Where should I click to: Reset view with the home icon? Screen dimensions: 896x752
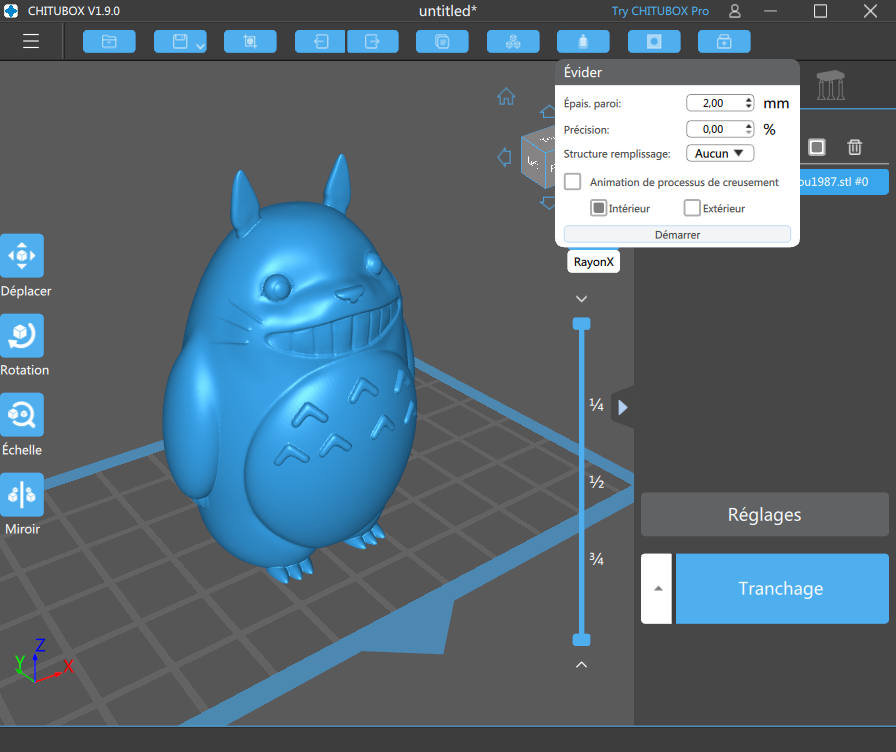(x=506, y=97)
